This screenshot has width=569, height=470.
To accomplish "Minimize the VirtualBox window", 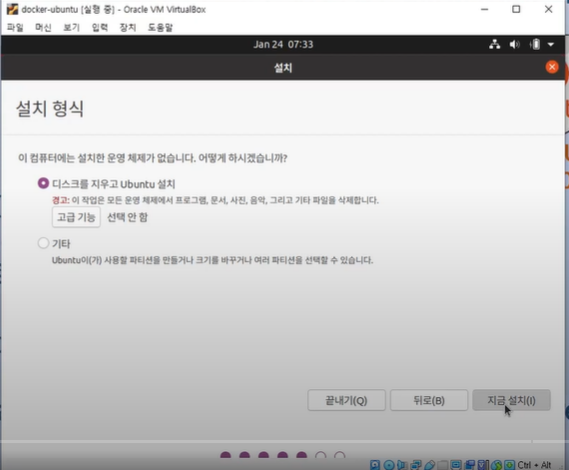I will [484, 9].
